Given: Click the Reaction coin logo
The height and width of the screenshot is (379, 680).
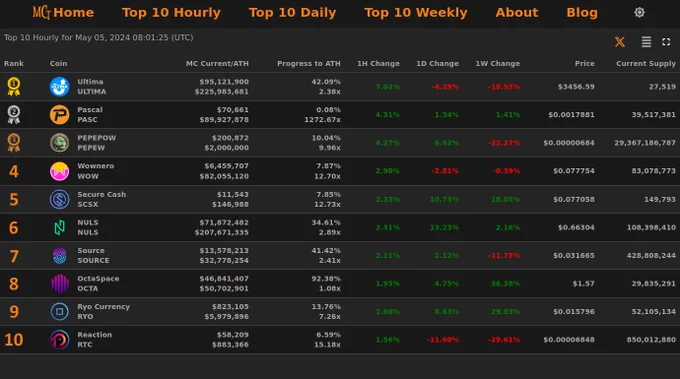Looking at the screenshot, I should click(x=59, y=340).
